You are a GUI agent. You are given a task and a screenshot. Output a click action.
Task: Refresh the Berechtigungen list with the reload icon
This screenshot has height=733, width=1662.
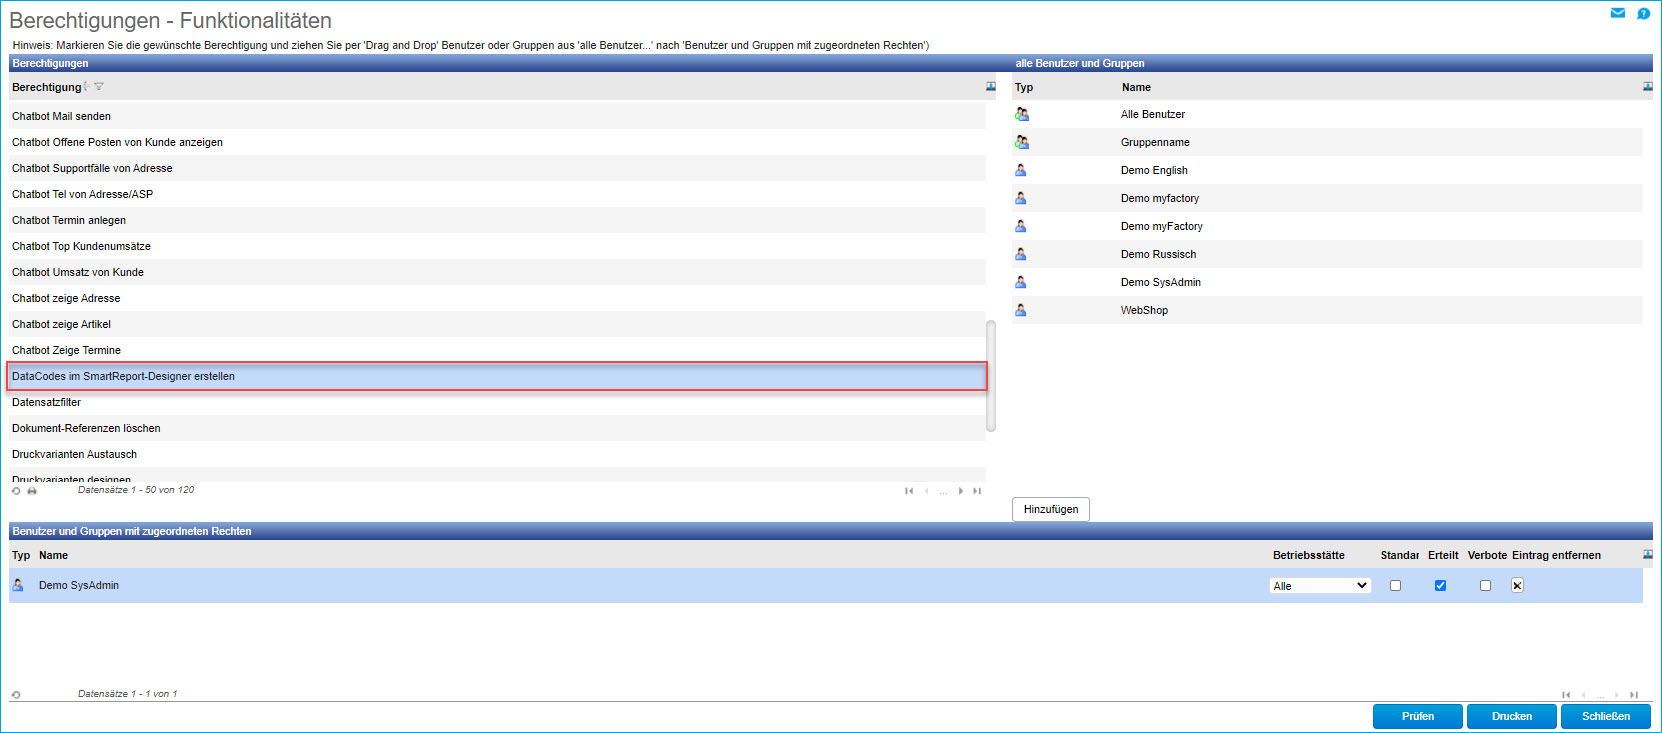[x=16, y=491]
